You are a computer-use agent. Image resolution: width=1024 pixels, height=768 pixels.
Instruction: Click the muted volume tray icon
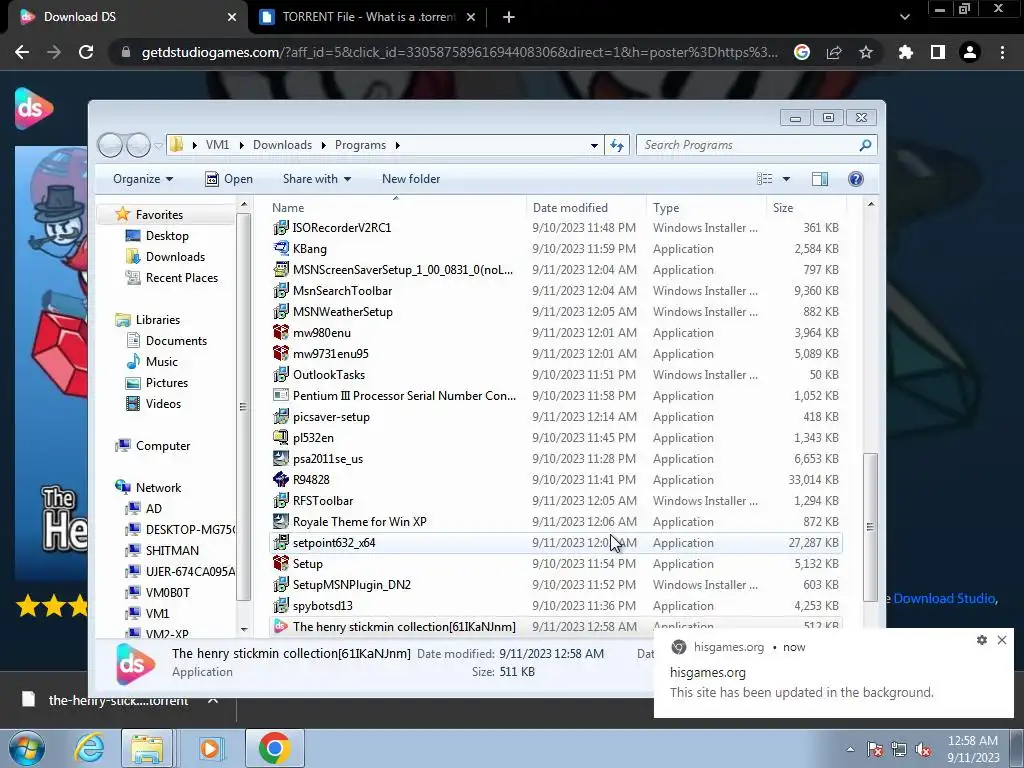[923, 750]
